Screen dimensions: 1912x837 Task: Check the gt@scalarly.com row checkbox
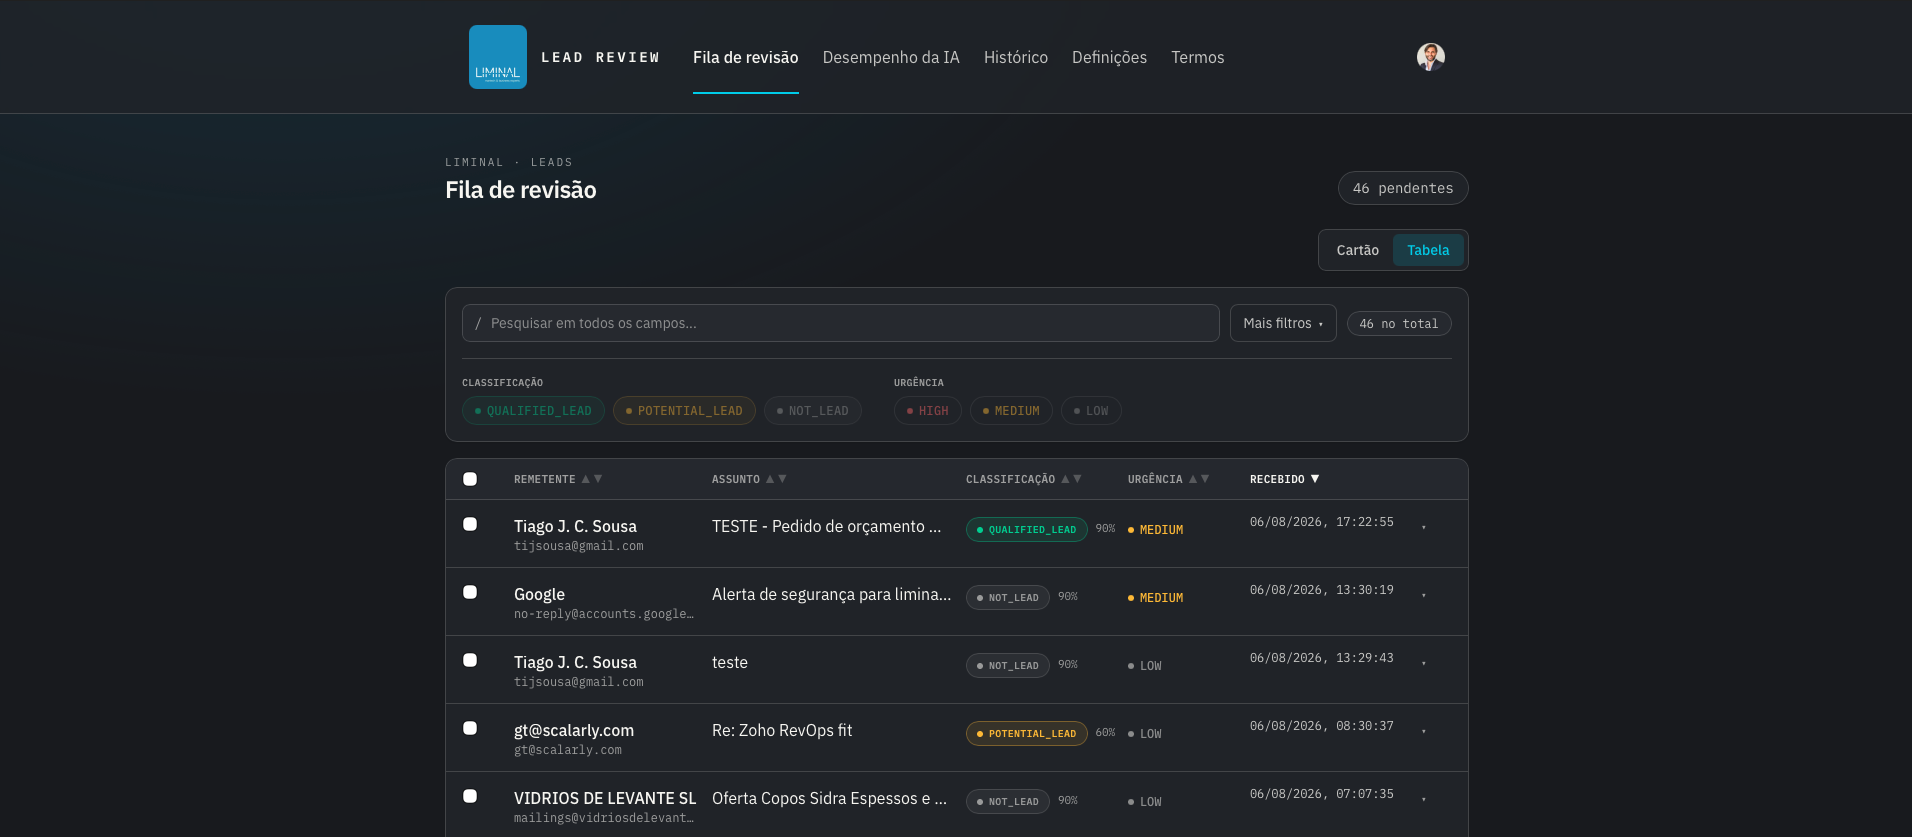pos(470,728)
